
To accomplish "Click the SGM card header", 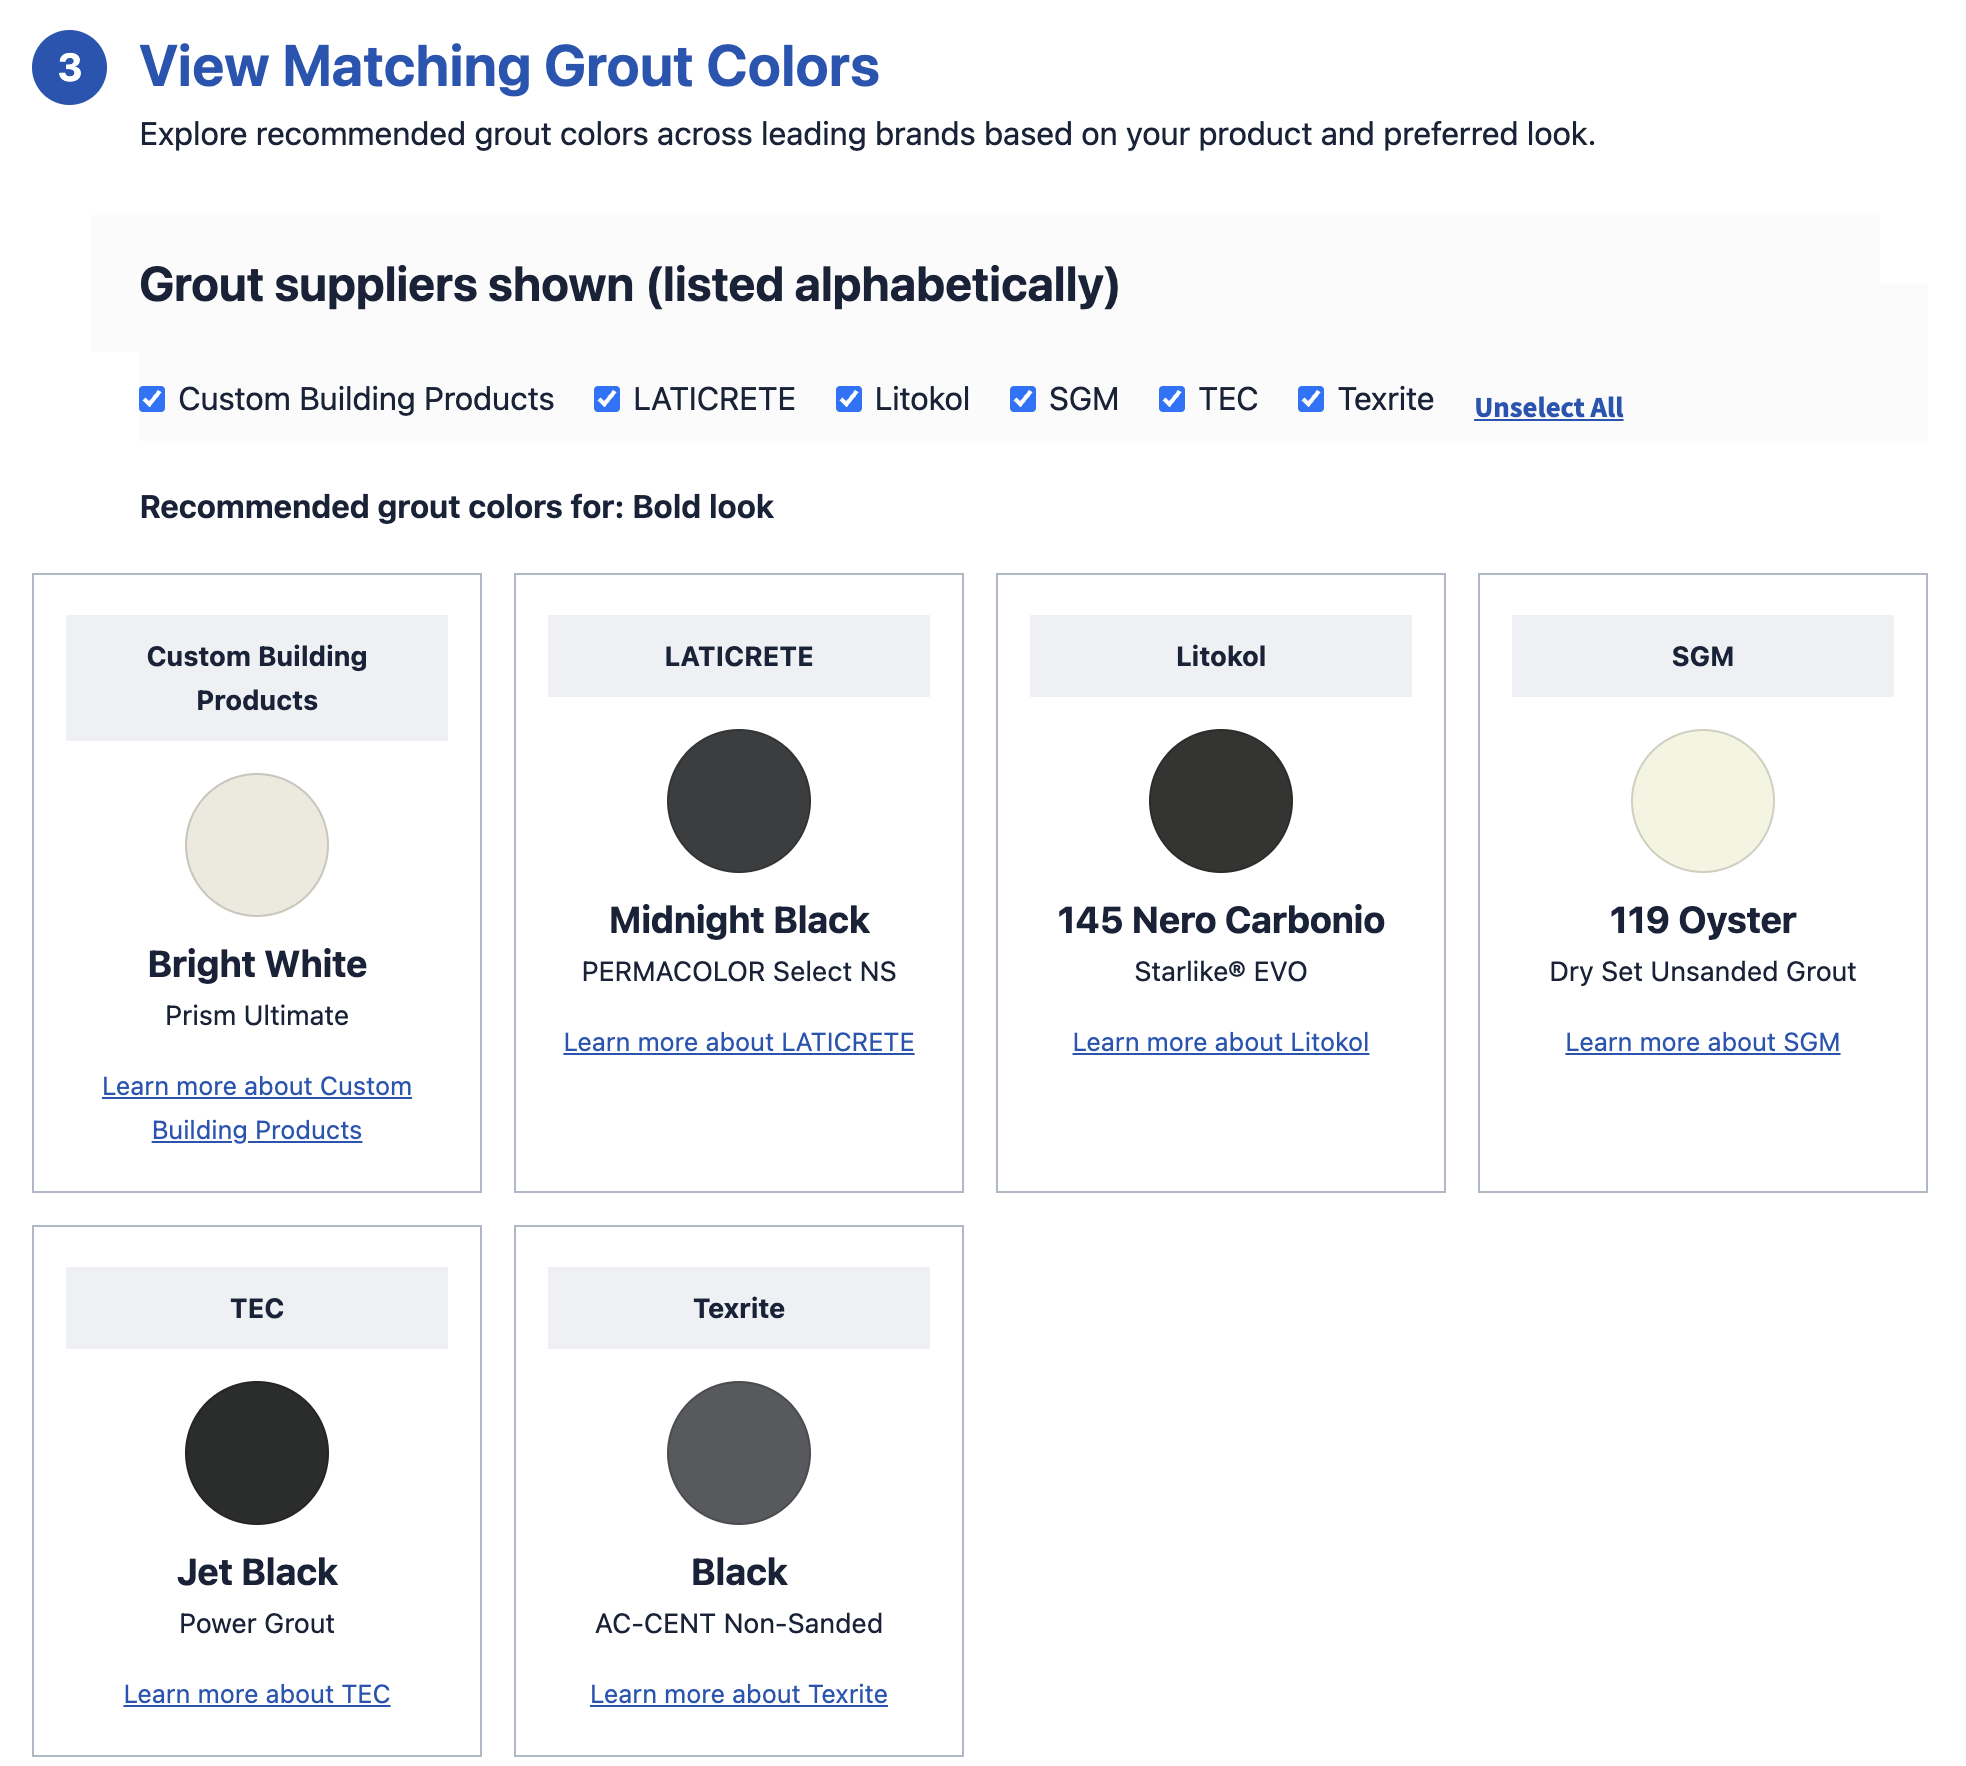I will pos(1703,656).
